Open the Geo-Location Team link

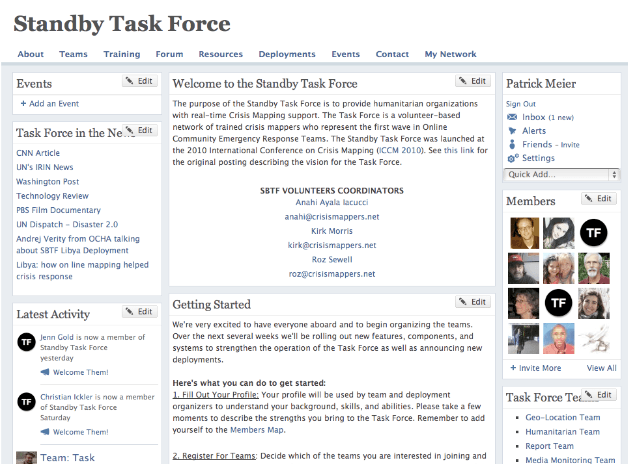[x=562, y=418]
